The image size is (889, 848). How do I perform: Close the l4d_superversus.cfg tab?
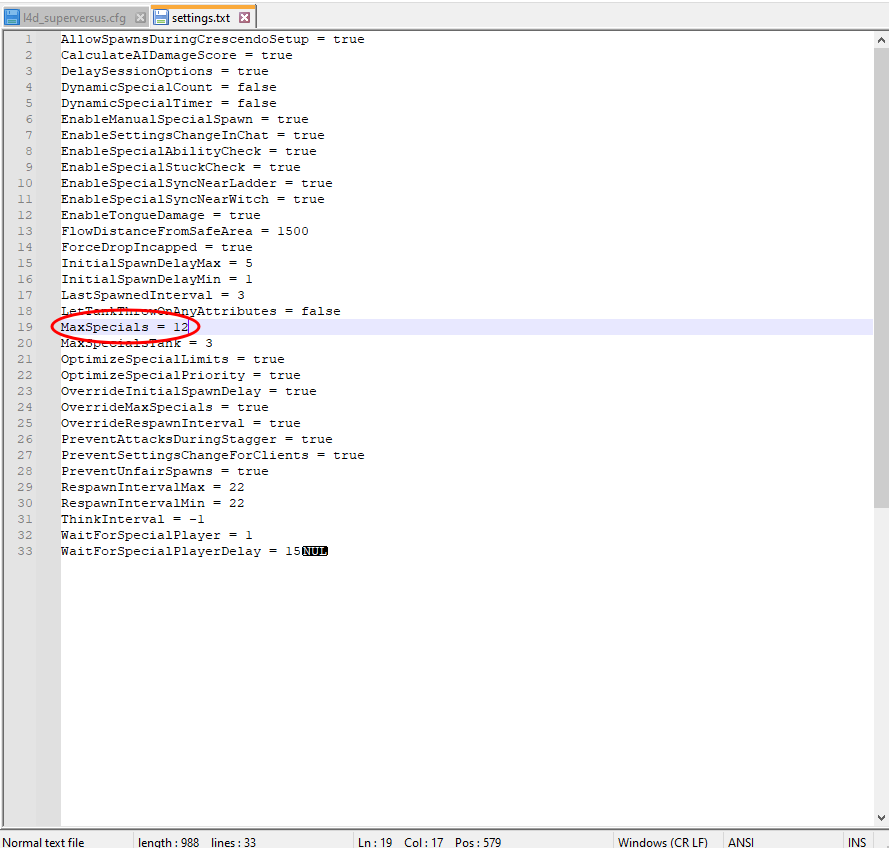140,18
